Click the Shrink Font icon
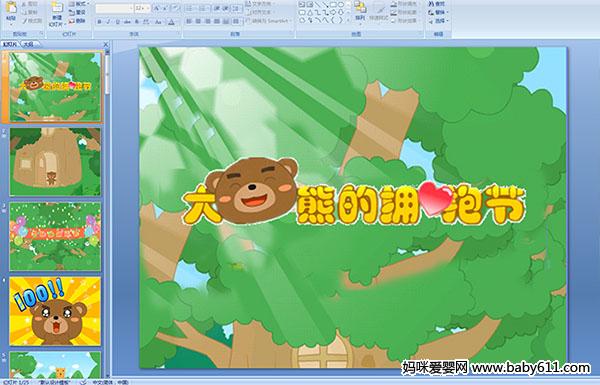The width and height of the screenshot is (600, 385). pos(166,8)
